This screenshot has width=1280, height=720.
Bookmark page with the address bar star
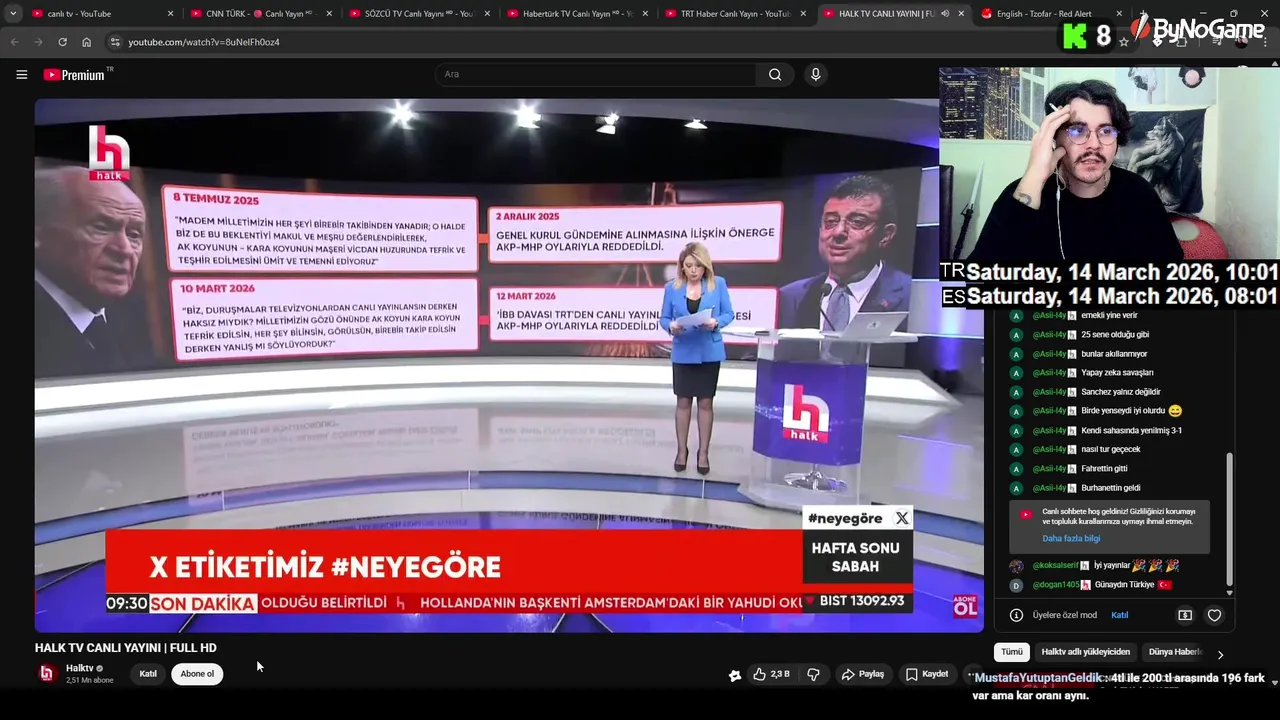click(1124, 42)
